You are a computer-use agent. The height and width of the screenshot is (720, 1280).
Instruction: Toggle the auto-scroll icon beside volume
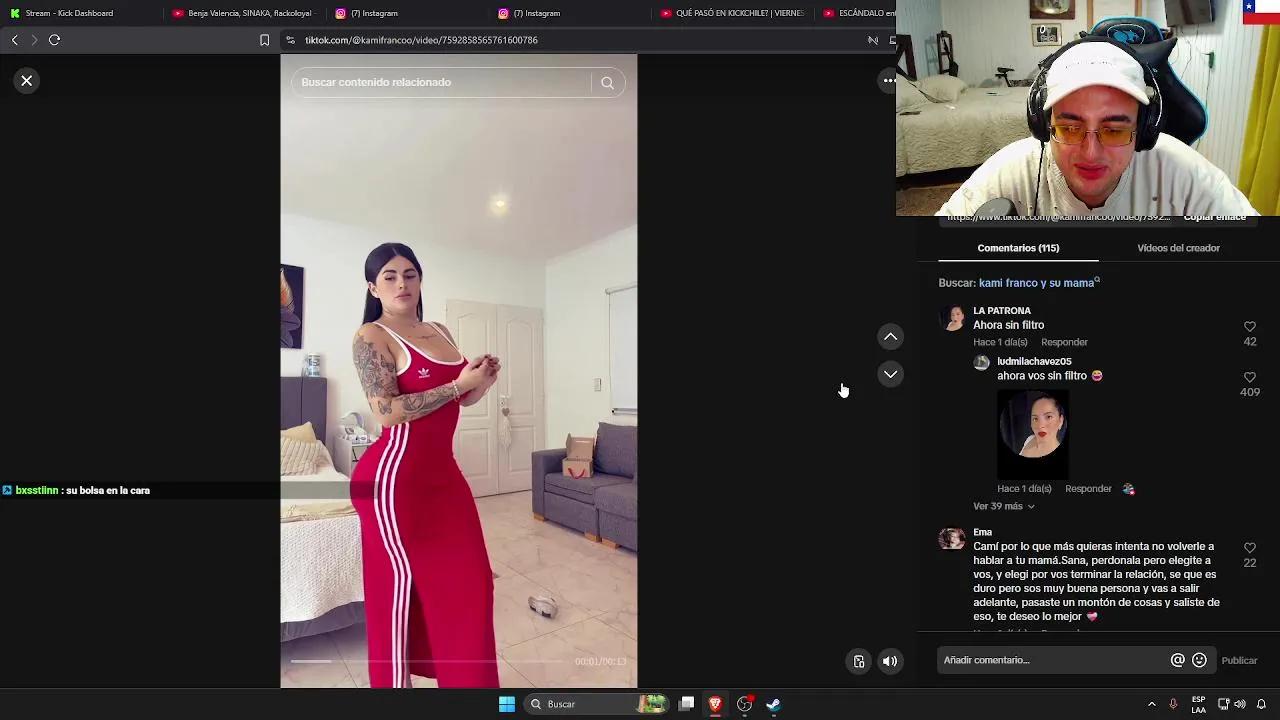click(858, 661)
